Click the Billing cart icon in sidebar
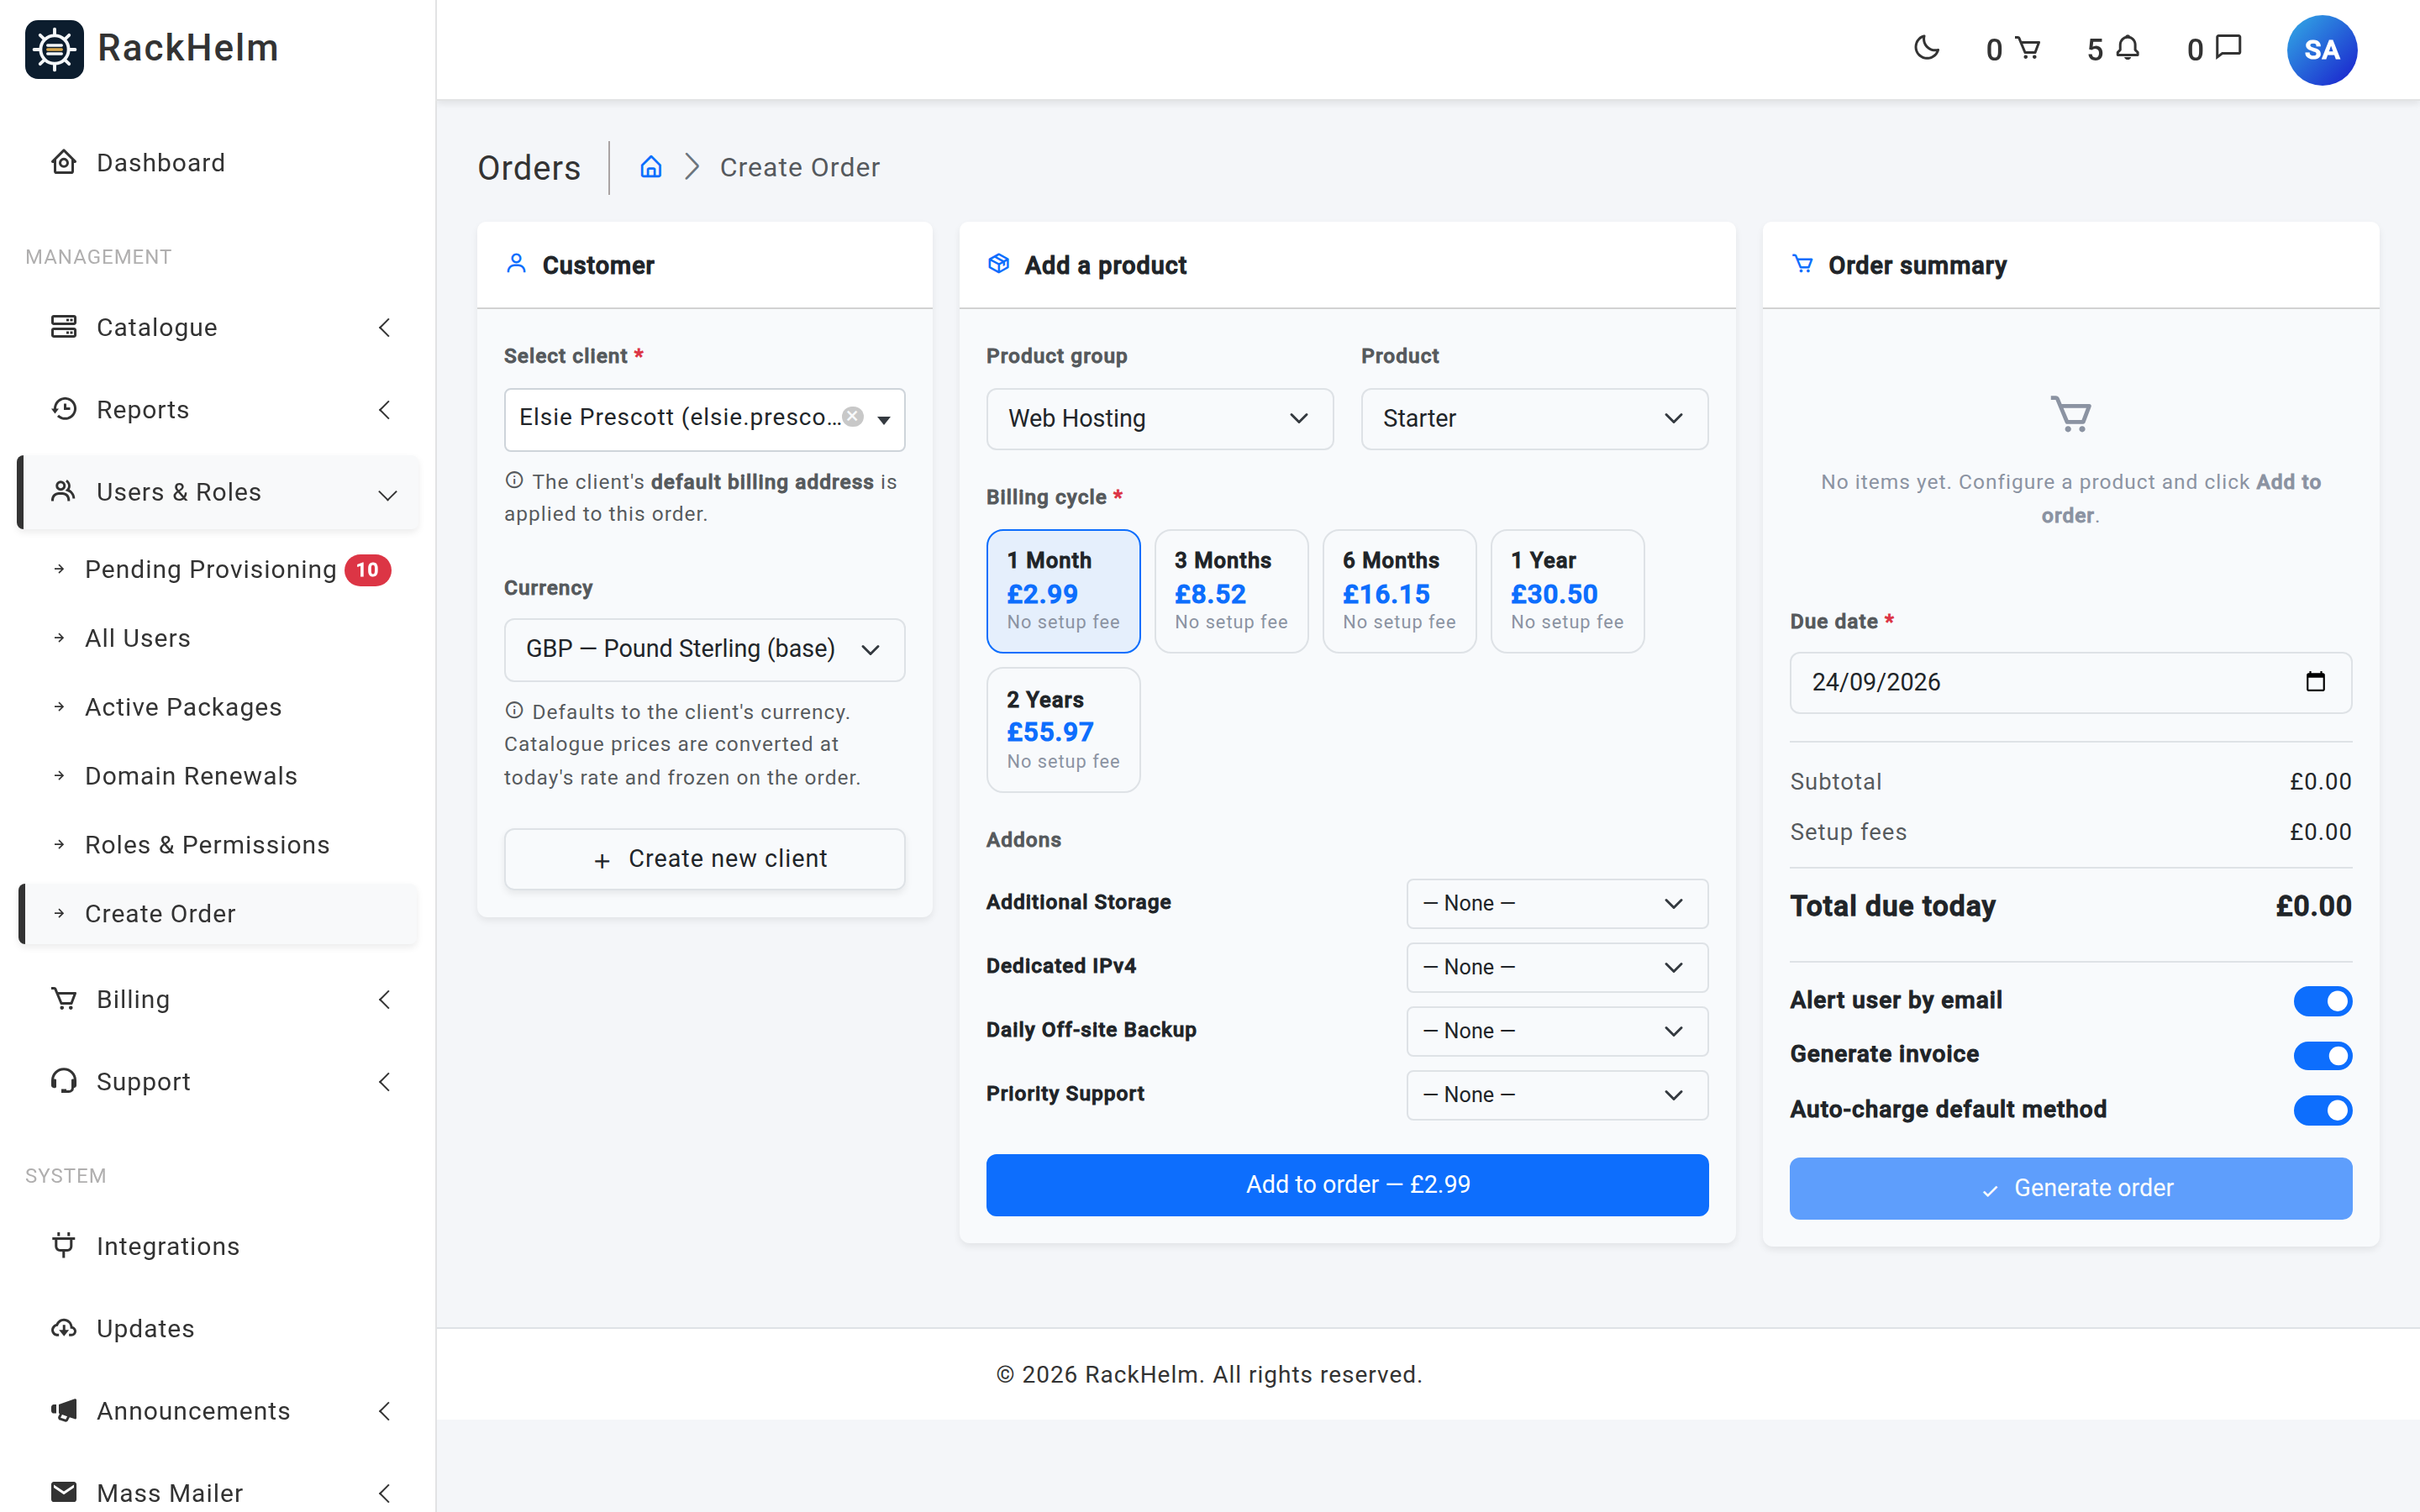Image resolution: width=2420 pixels, height=1512 pixels. pos(64,999)
